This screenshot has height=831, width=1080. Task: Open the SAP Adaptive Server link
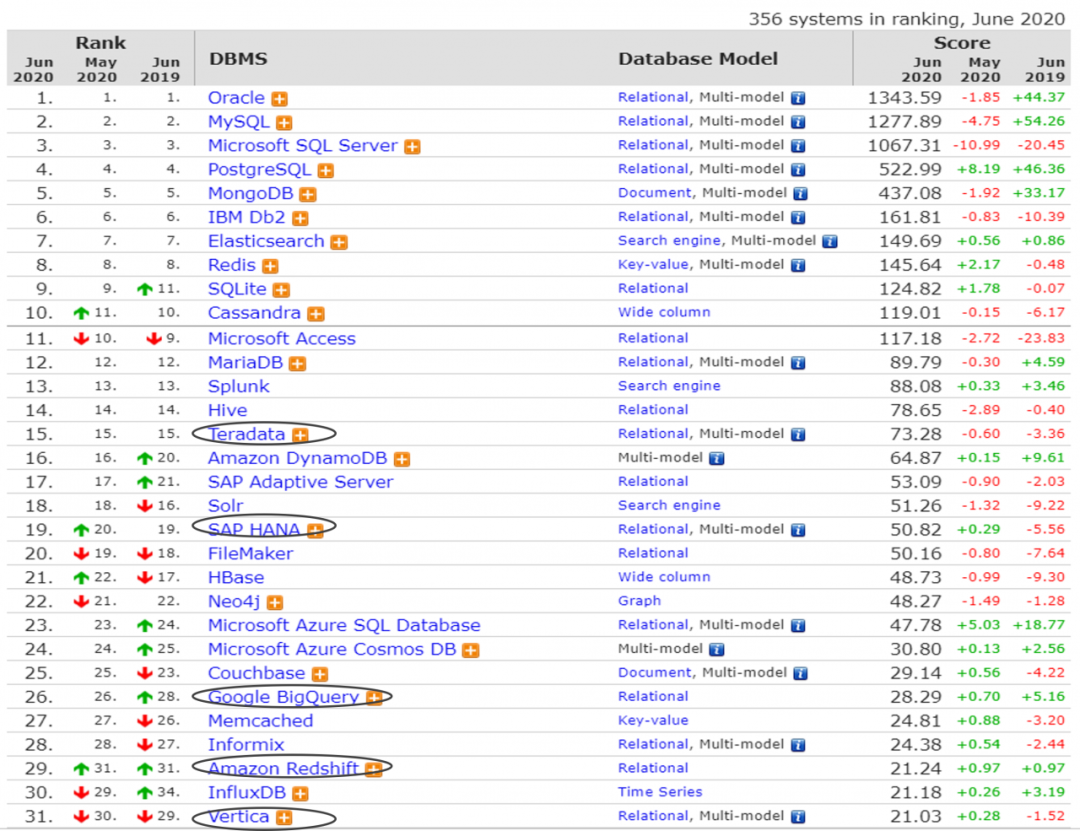tap(300, 482)
